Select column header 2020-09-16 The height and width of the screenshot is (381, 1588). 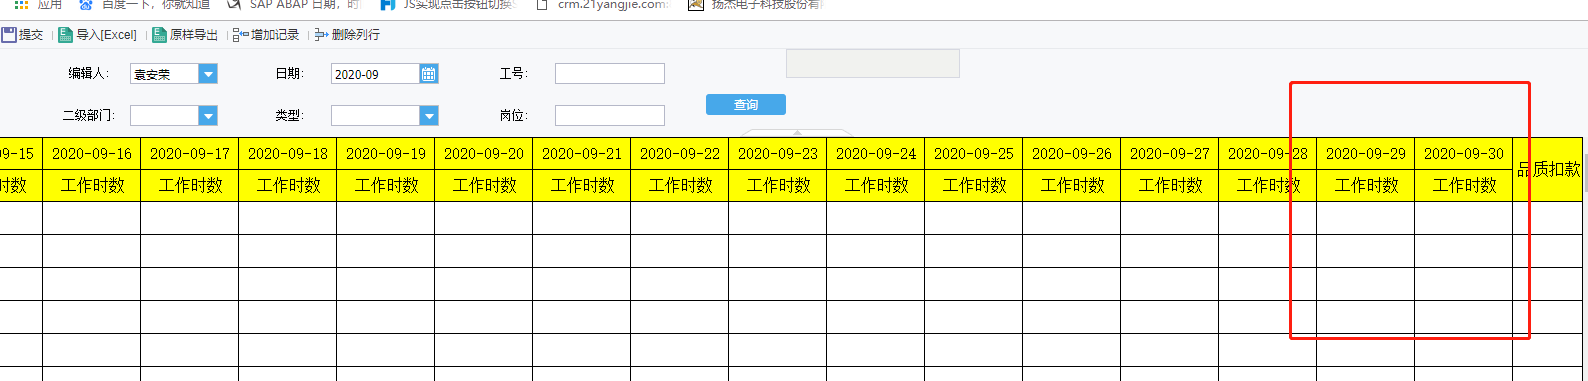click(x=92, y=154)
